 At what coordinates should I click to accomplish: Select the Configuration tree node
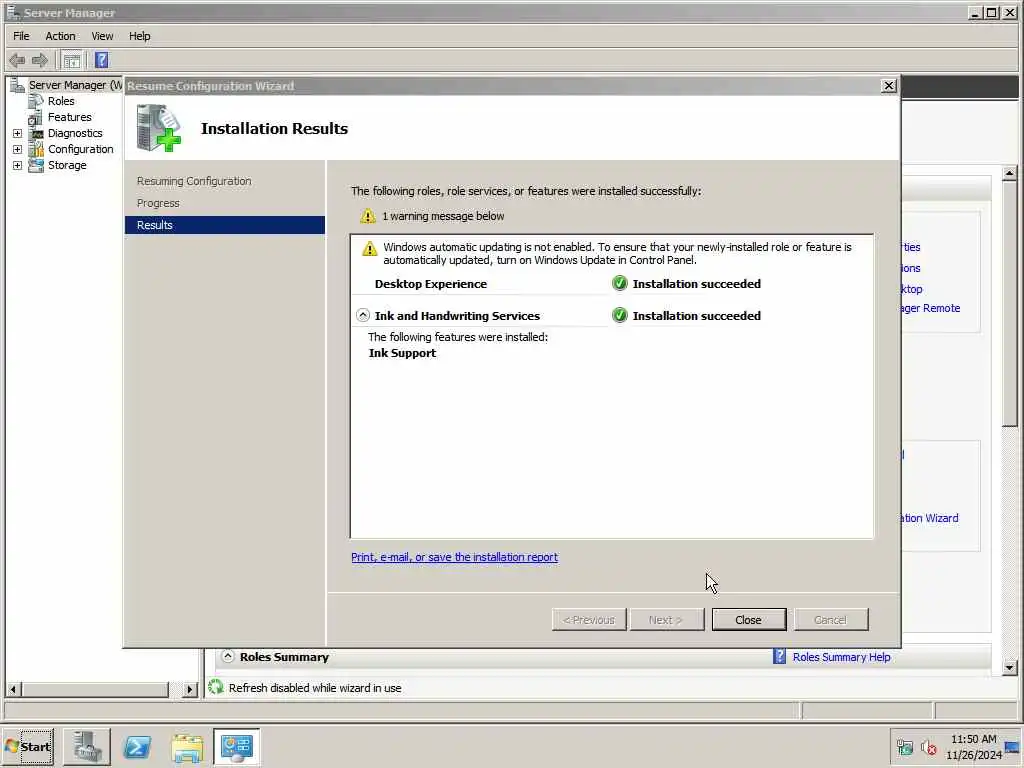(80, 149)
